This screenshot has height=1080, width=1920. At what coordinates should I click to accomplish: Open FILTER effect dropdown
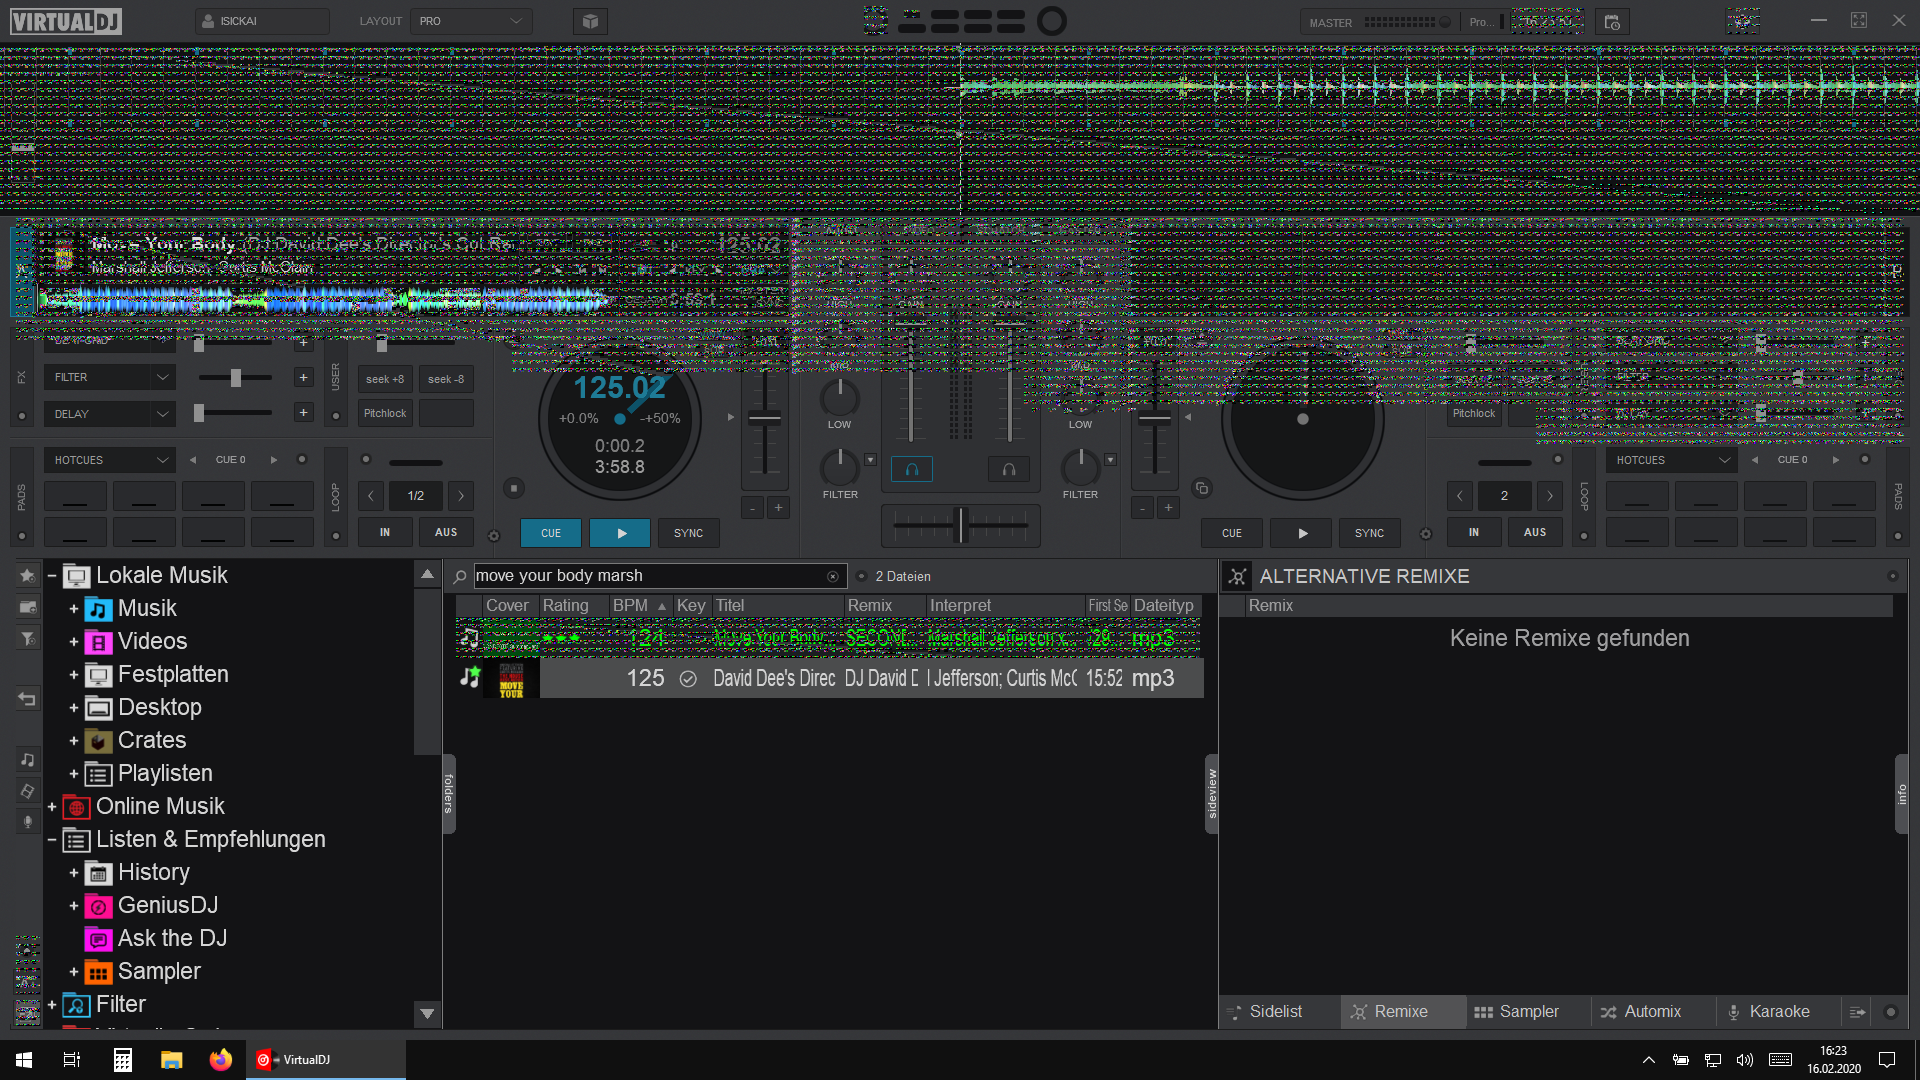tap(110, 377)
